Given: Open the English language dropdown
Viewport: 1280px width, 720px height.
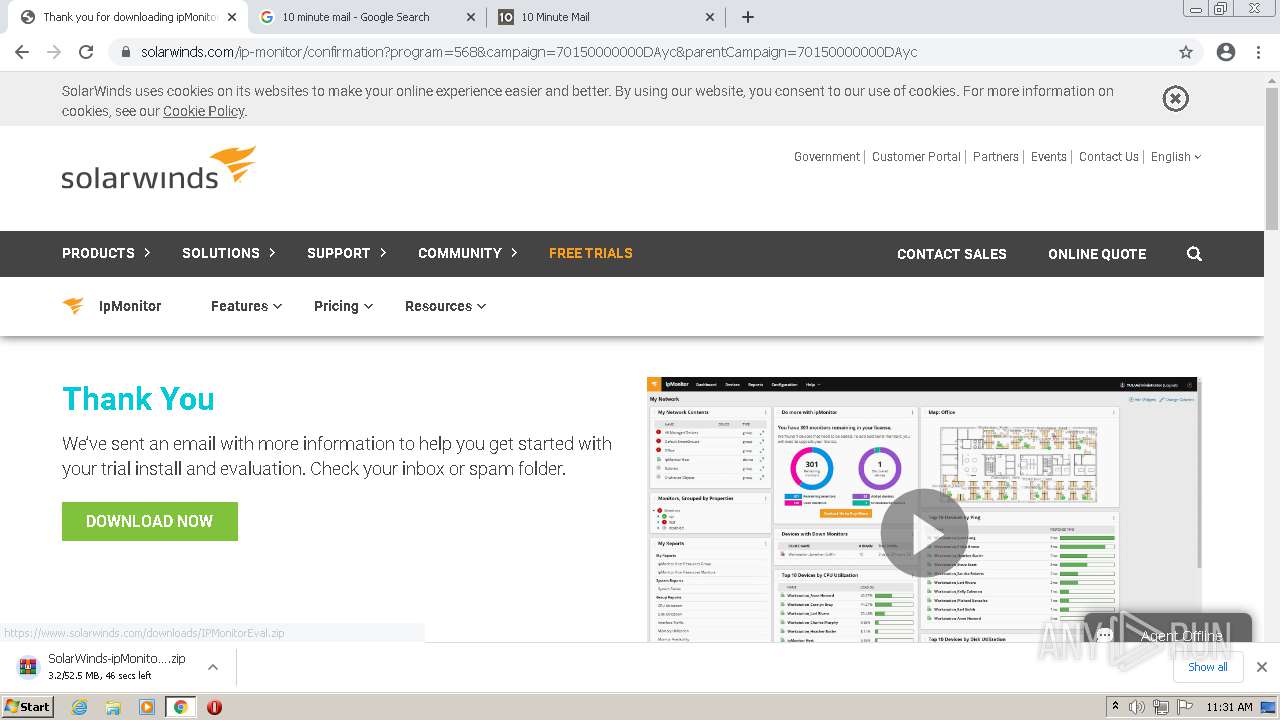Looking at the screenshot, I should 1175,157.
